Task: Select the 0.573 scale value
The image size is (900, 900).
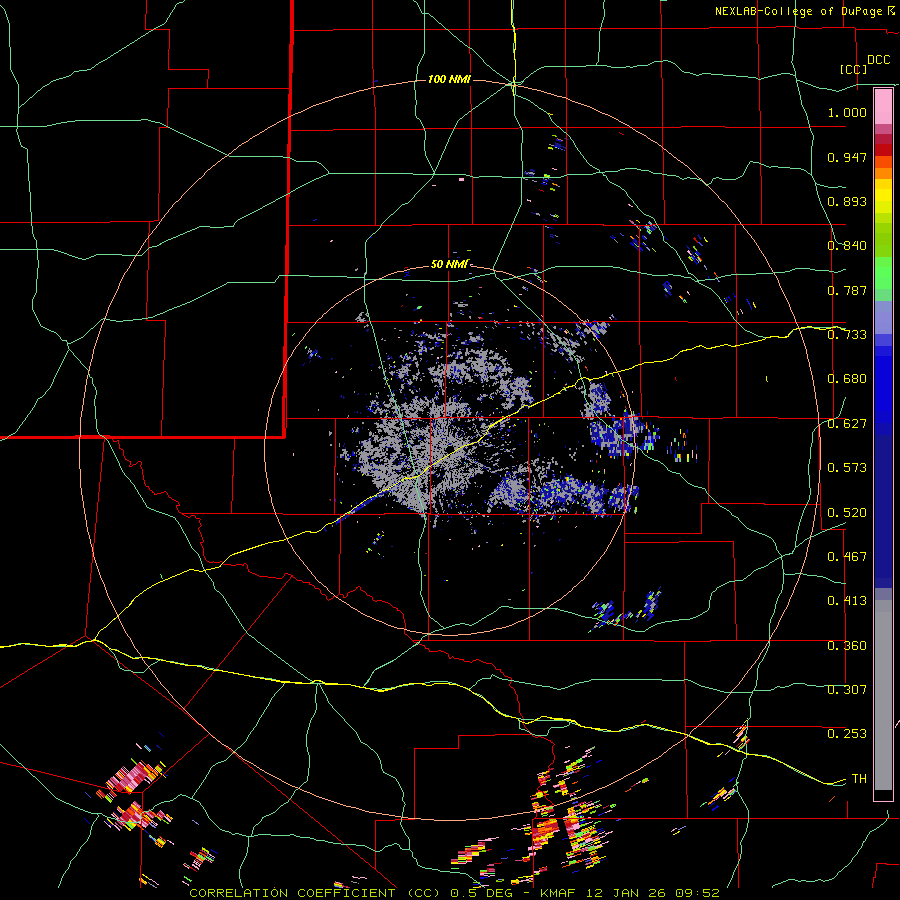Action: click(847, 468)
